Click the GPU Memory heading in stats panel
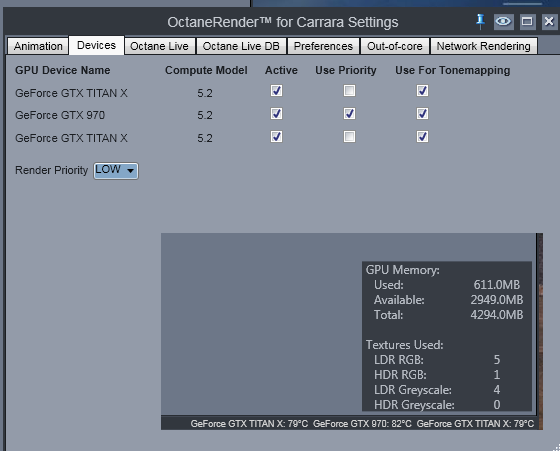 coord(402,270)
